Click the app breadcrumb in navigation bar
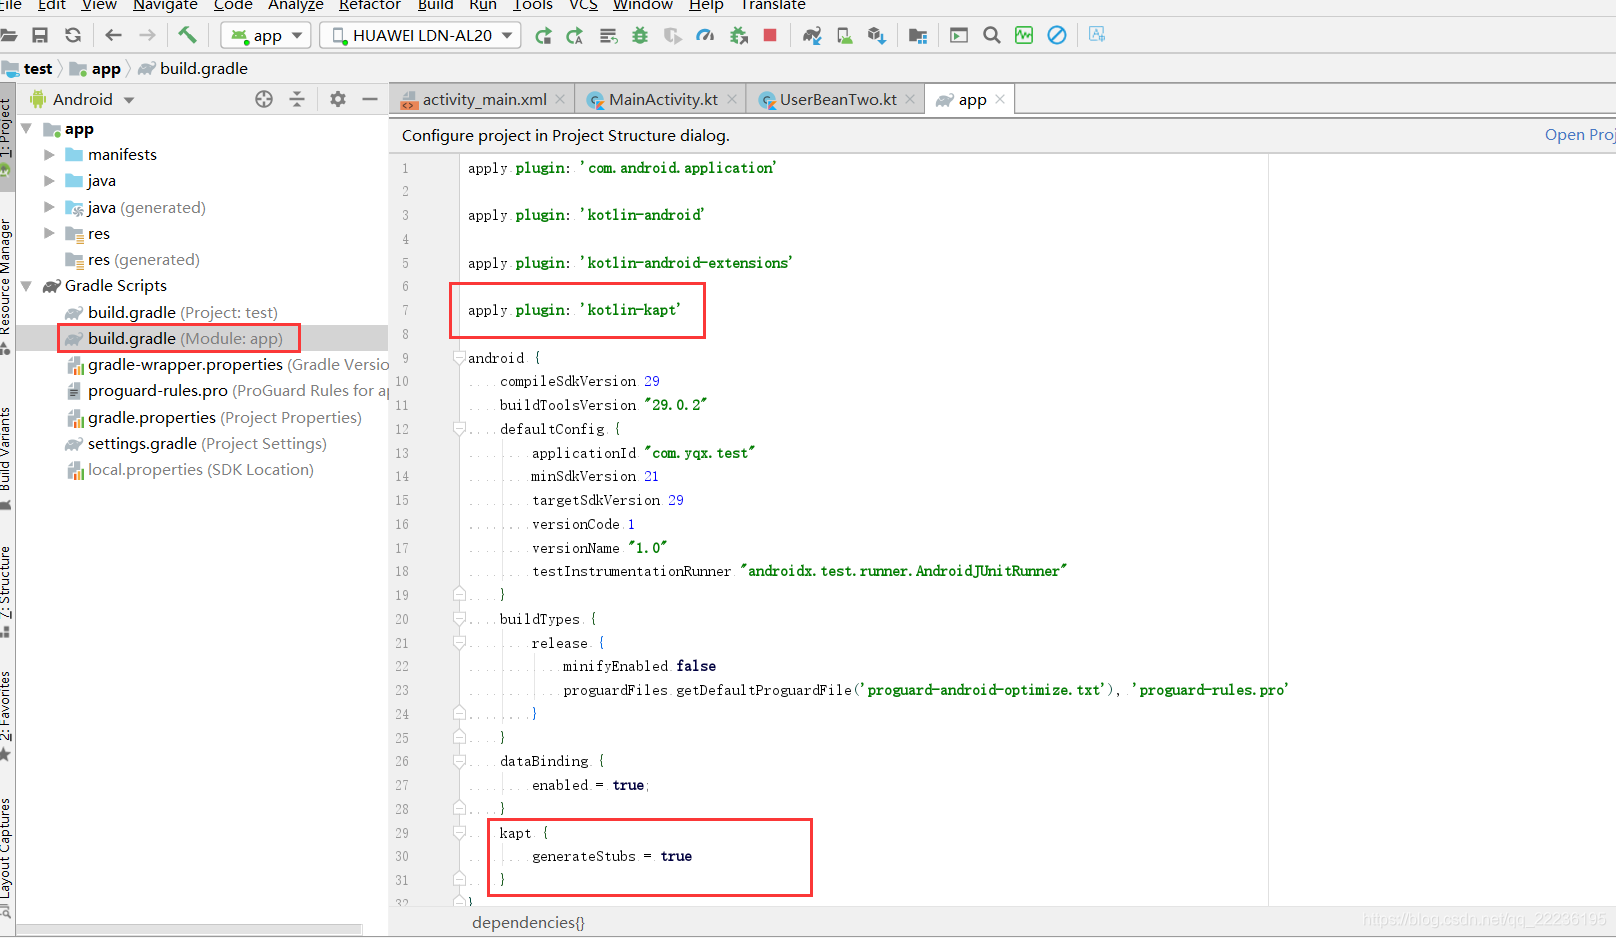This screenshot has width=1616, height=938. point(96,69)
